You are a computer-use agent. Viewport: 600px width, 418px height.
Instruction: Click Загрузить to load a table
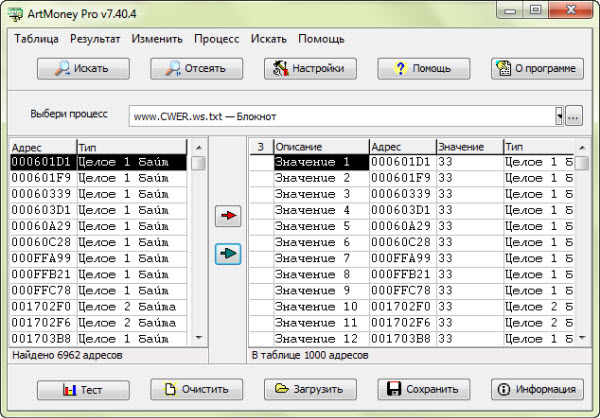[x=310, y=389]
